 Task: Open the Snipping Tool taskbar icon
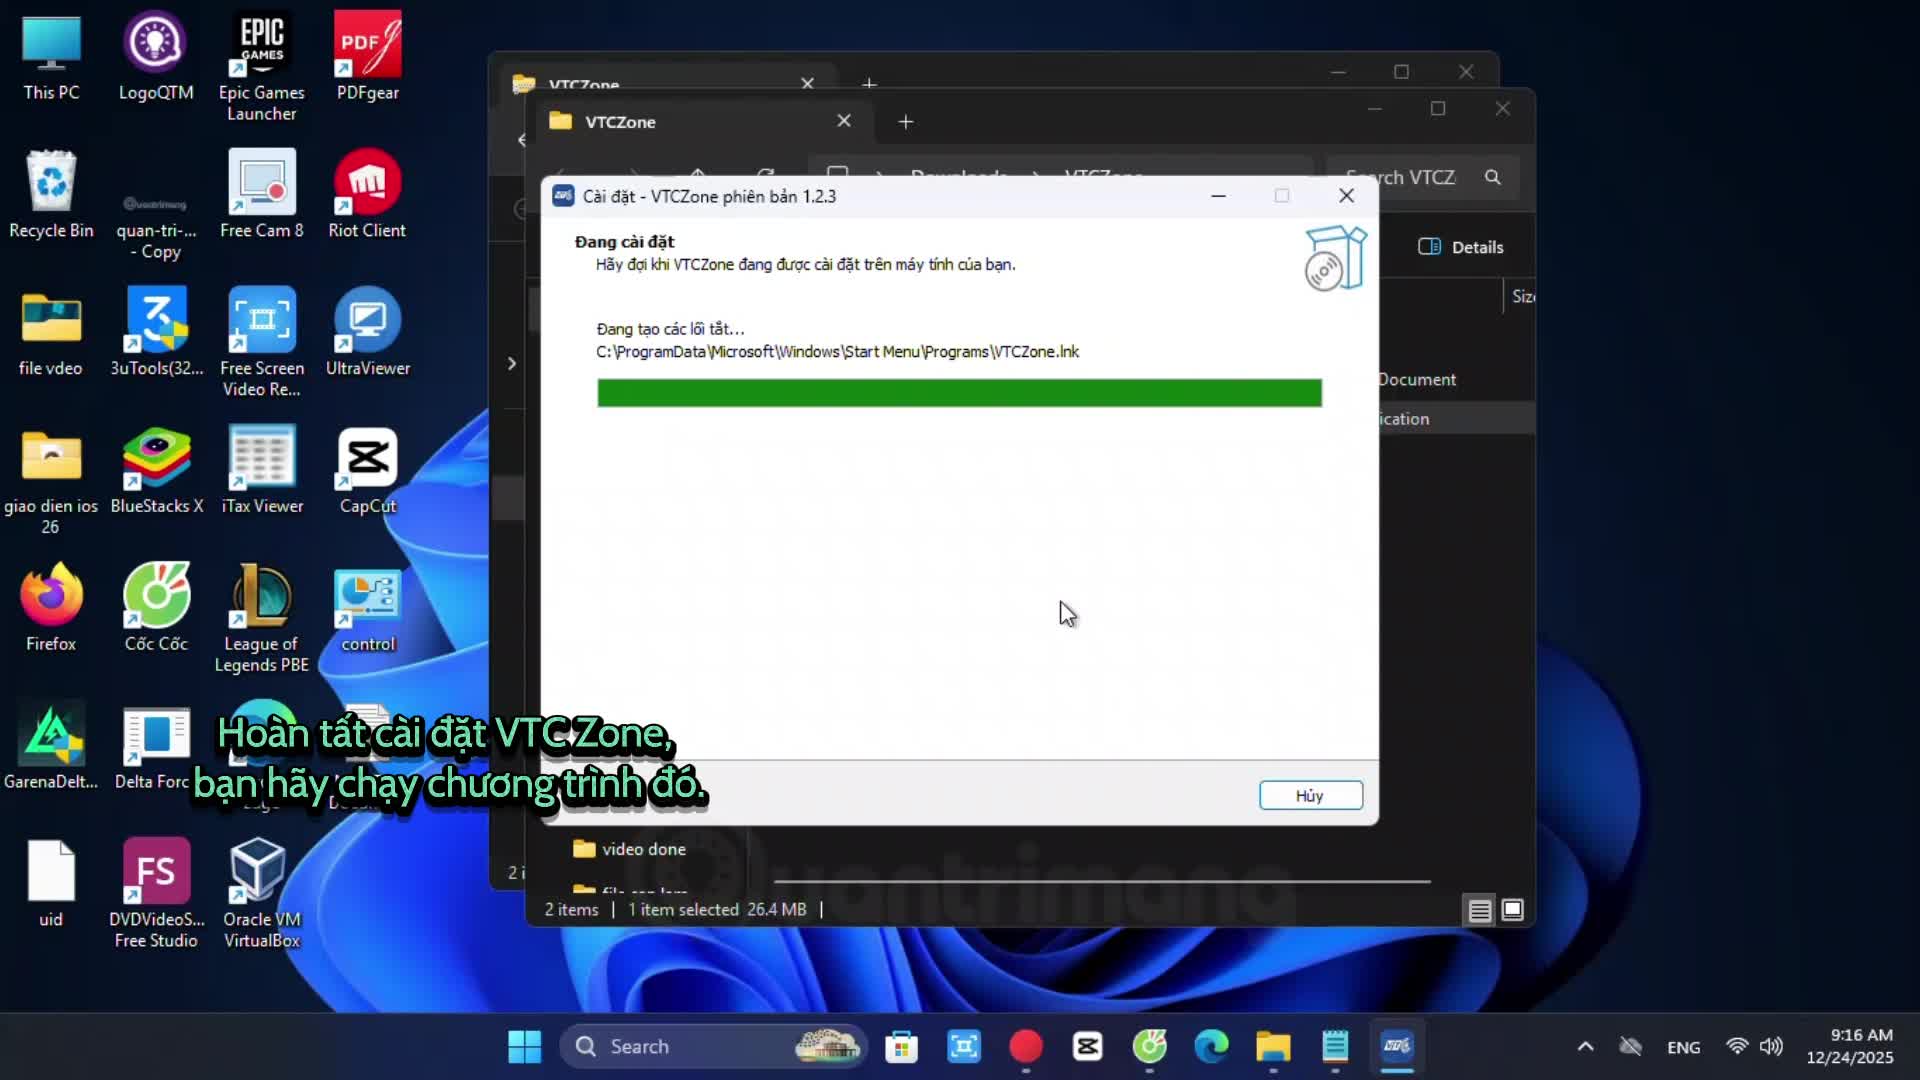click(x=963, y=1047)
